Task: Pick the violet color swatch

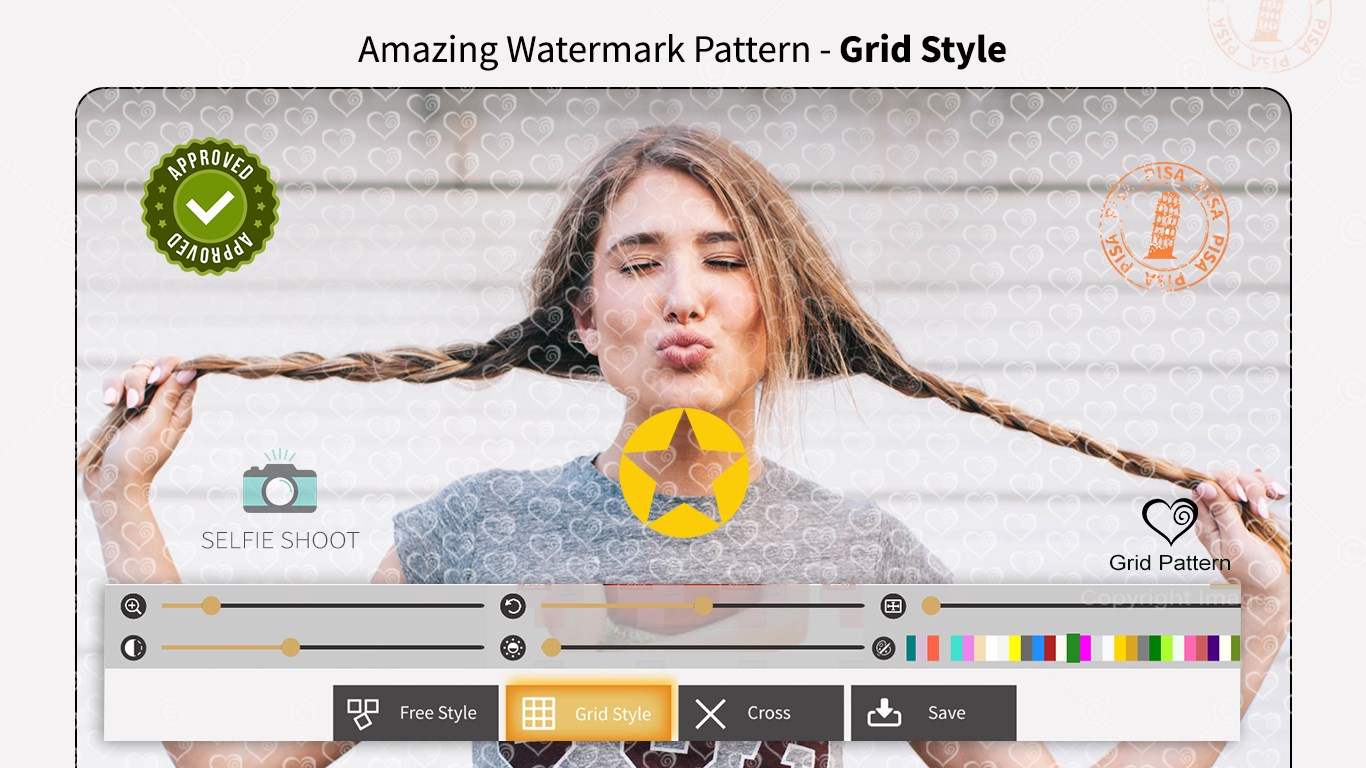Action: coord(968,648)
